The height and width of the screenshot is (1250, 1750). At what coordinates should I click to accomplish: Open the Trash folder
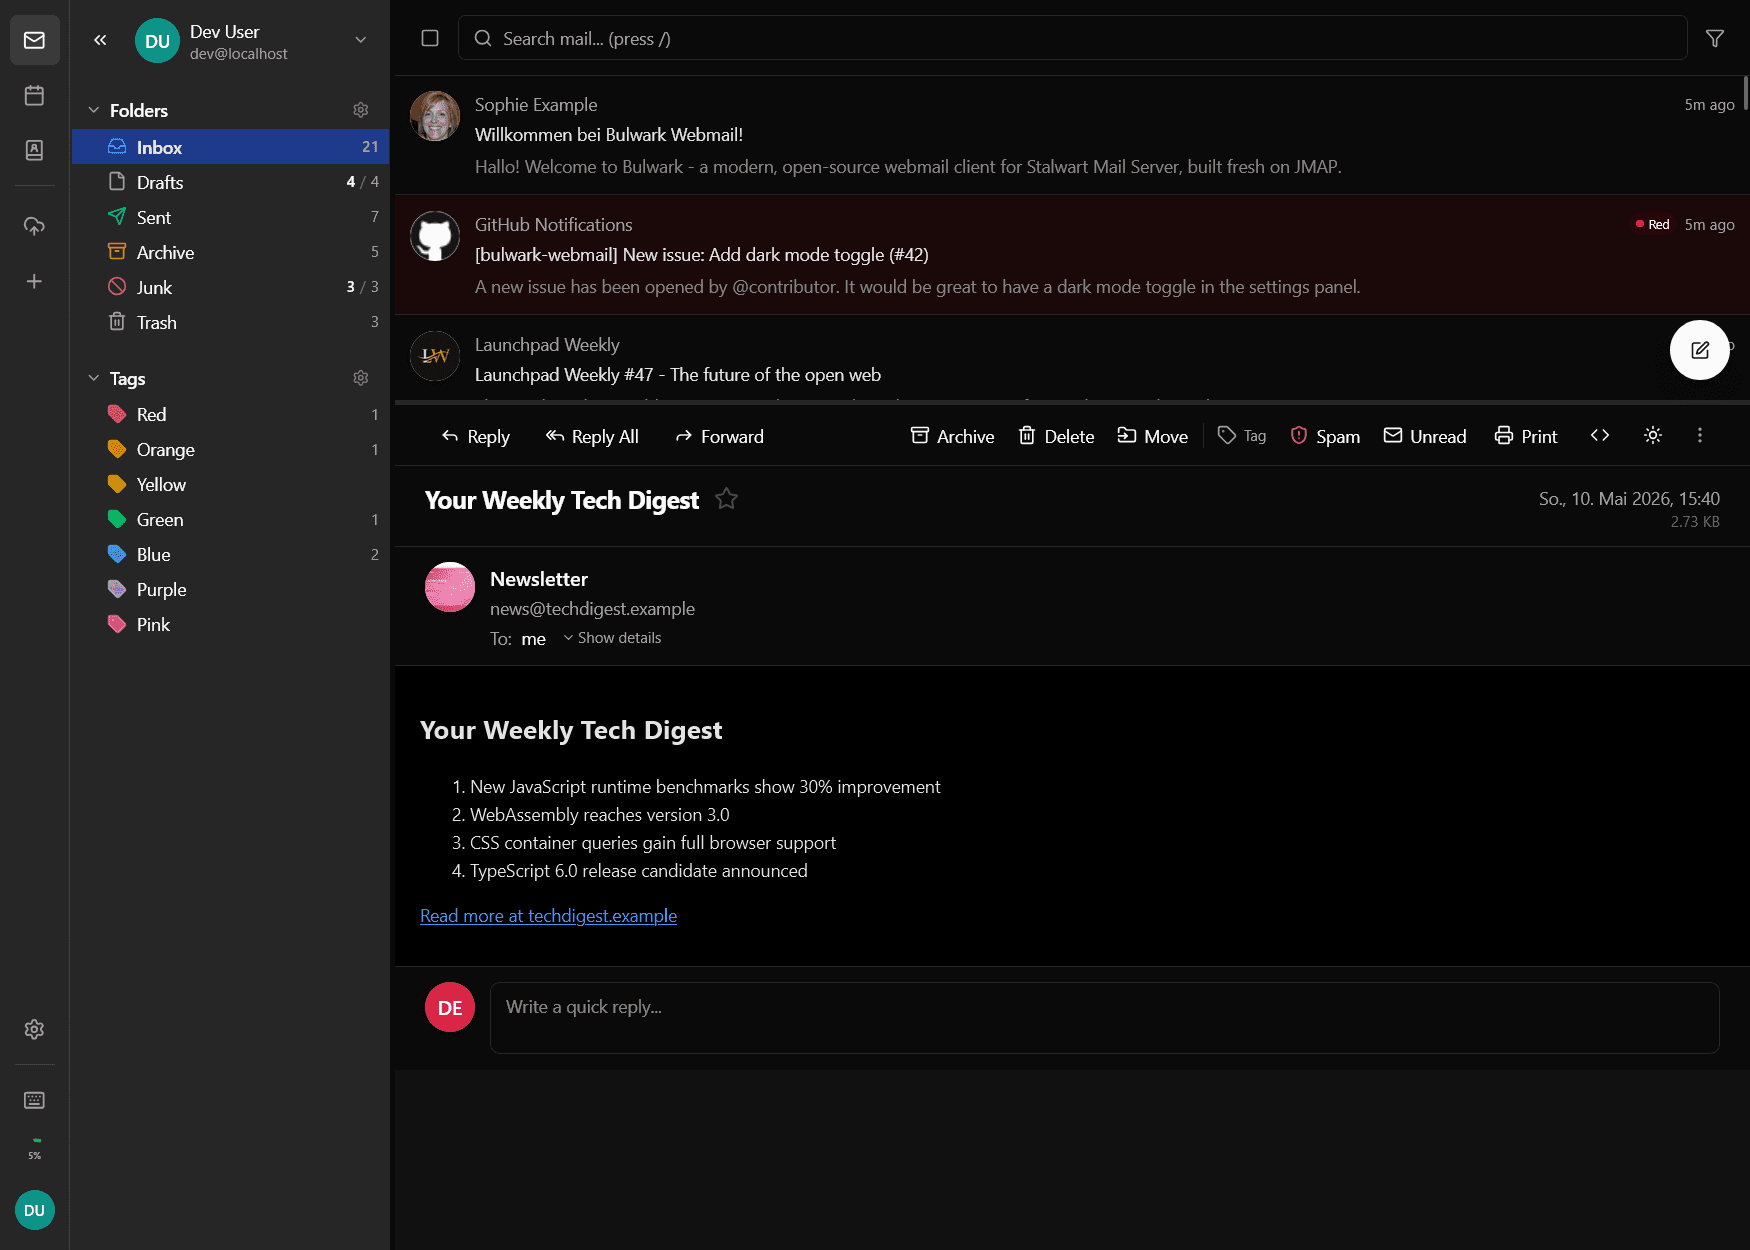[230, 322]
